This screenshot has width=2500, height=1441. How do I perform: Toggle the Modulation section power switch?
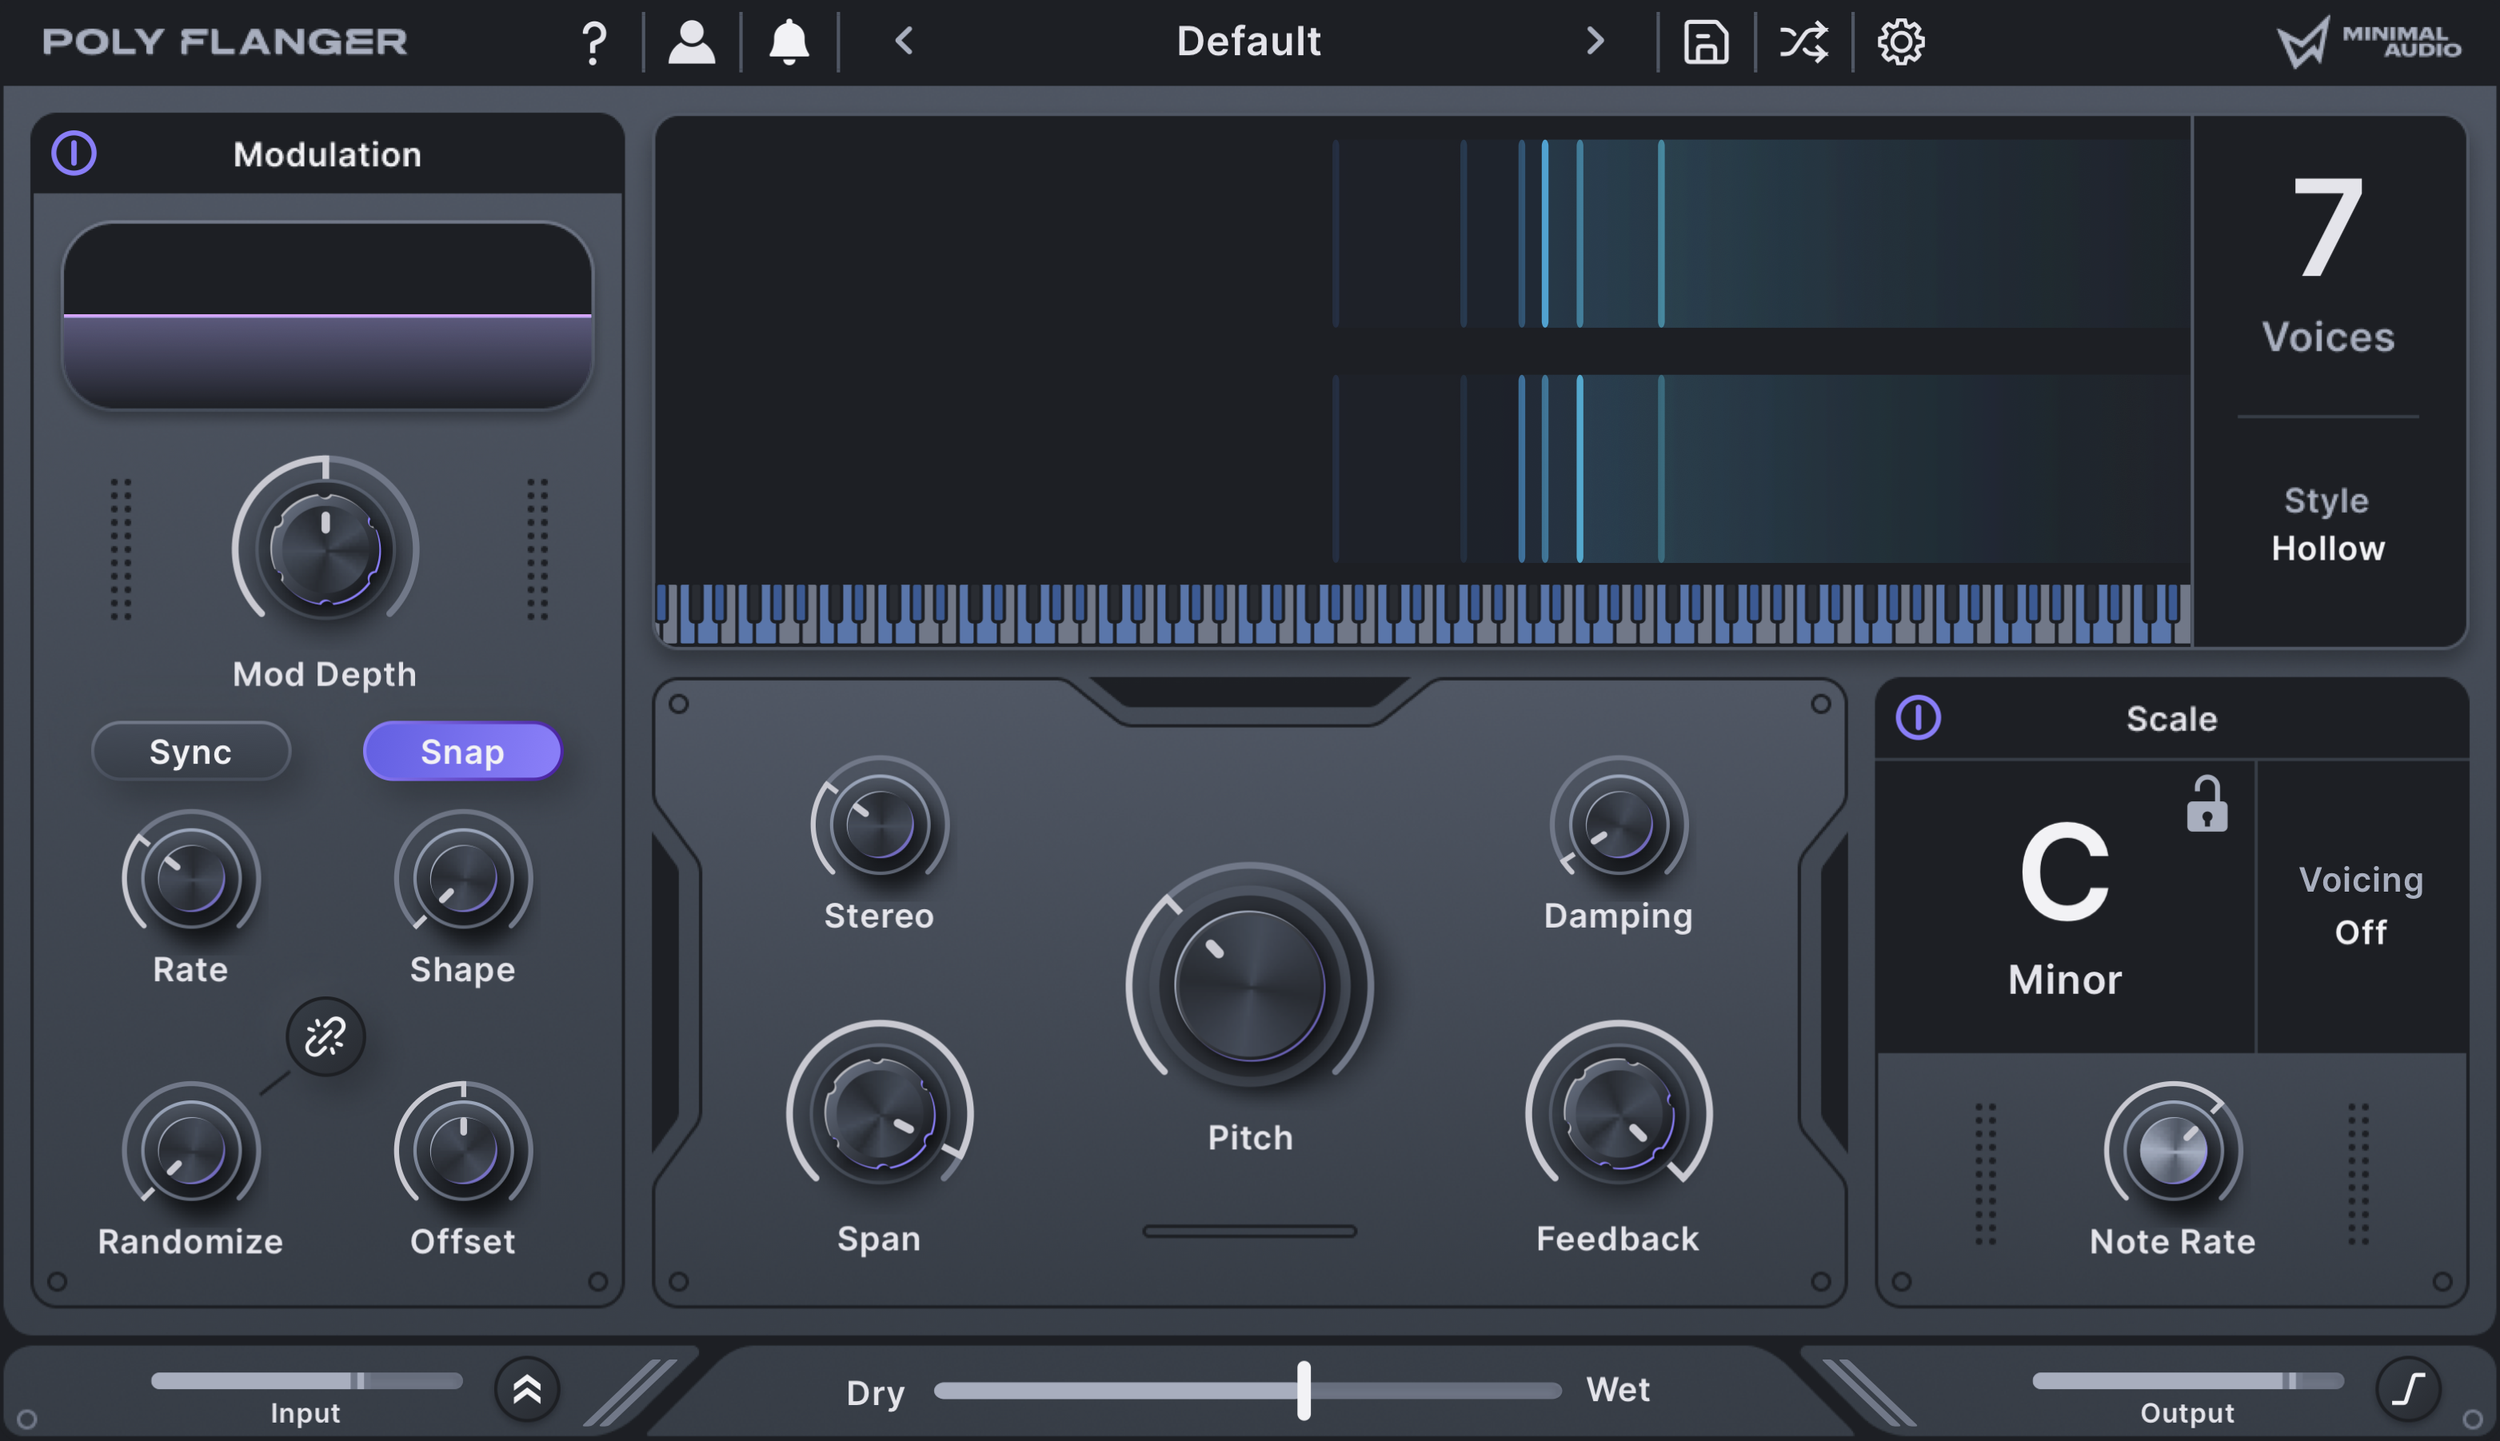coord(74,154)
